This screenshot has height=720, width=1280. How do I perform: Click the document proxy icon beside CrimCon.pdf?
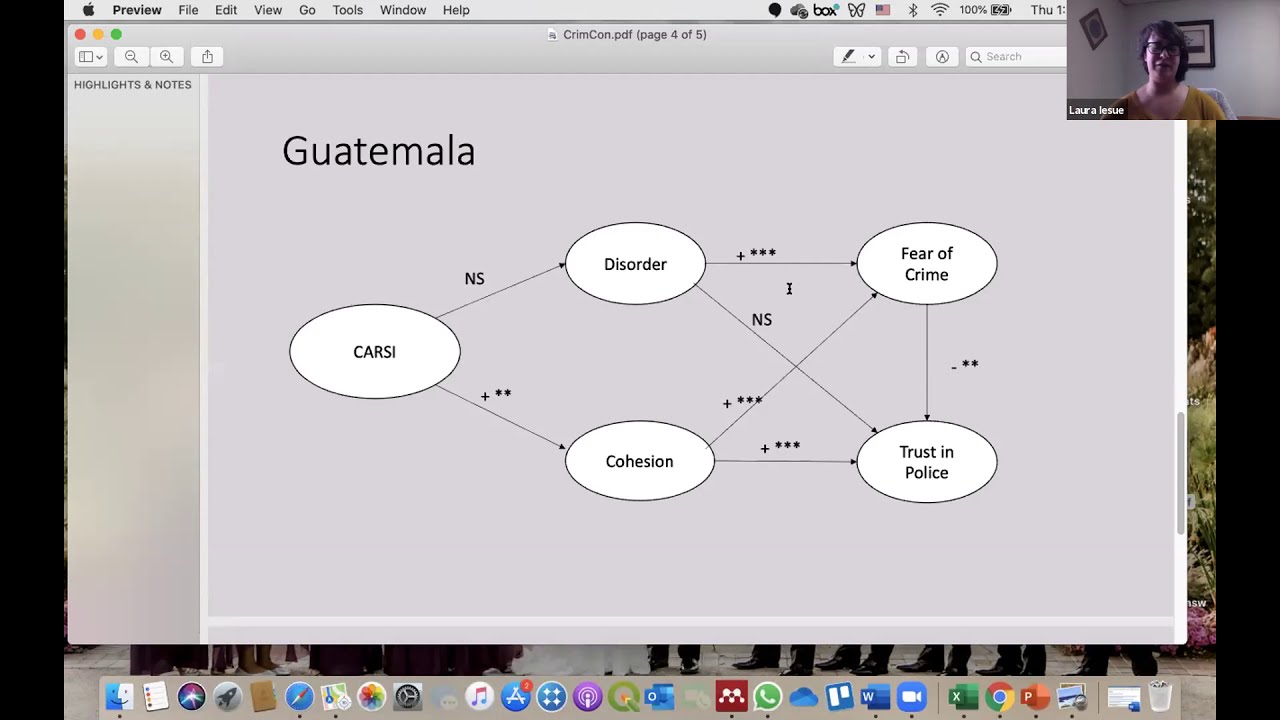click(553, 35)
